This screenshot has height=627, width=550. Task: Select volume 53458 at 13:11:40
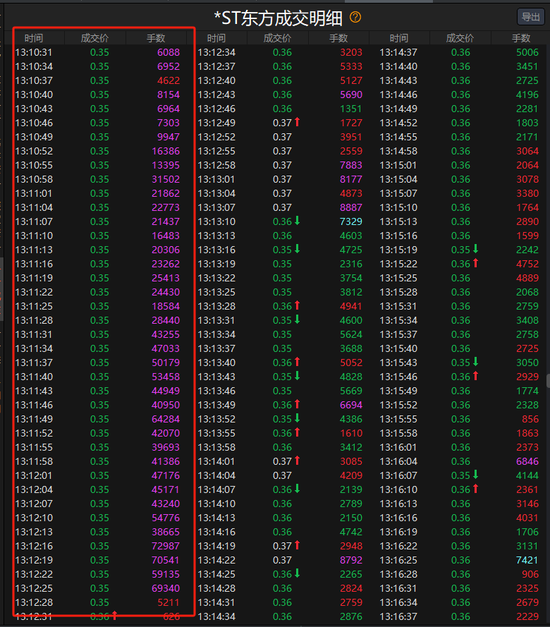(x=166, y=377)
